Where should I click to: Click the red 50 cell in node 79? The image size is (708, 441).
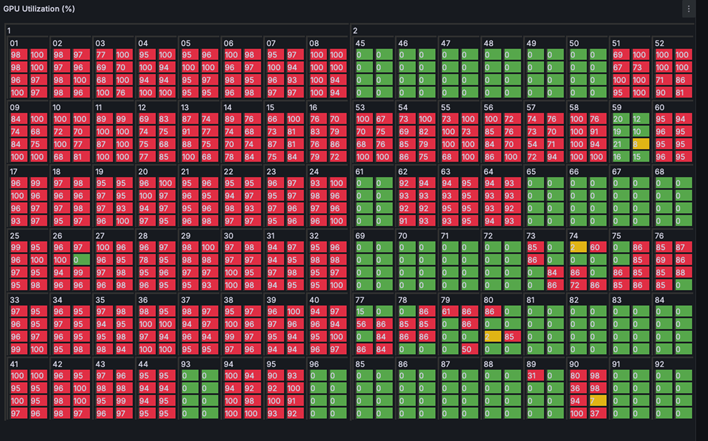468,349
